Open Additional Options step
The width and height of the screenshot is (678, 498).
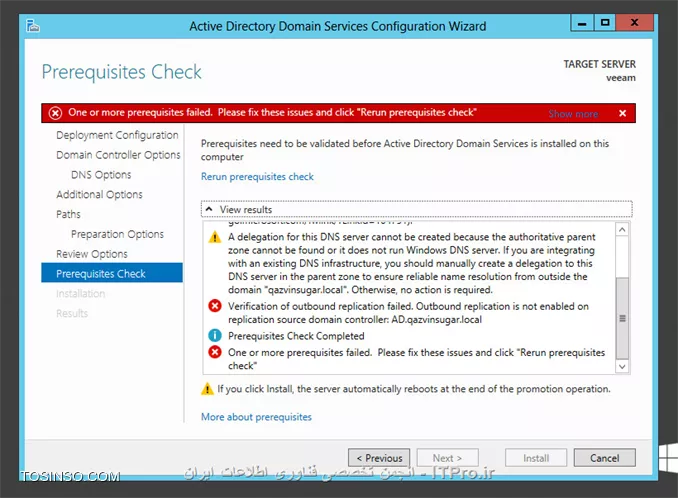click(x=99, y=195)
